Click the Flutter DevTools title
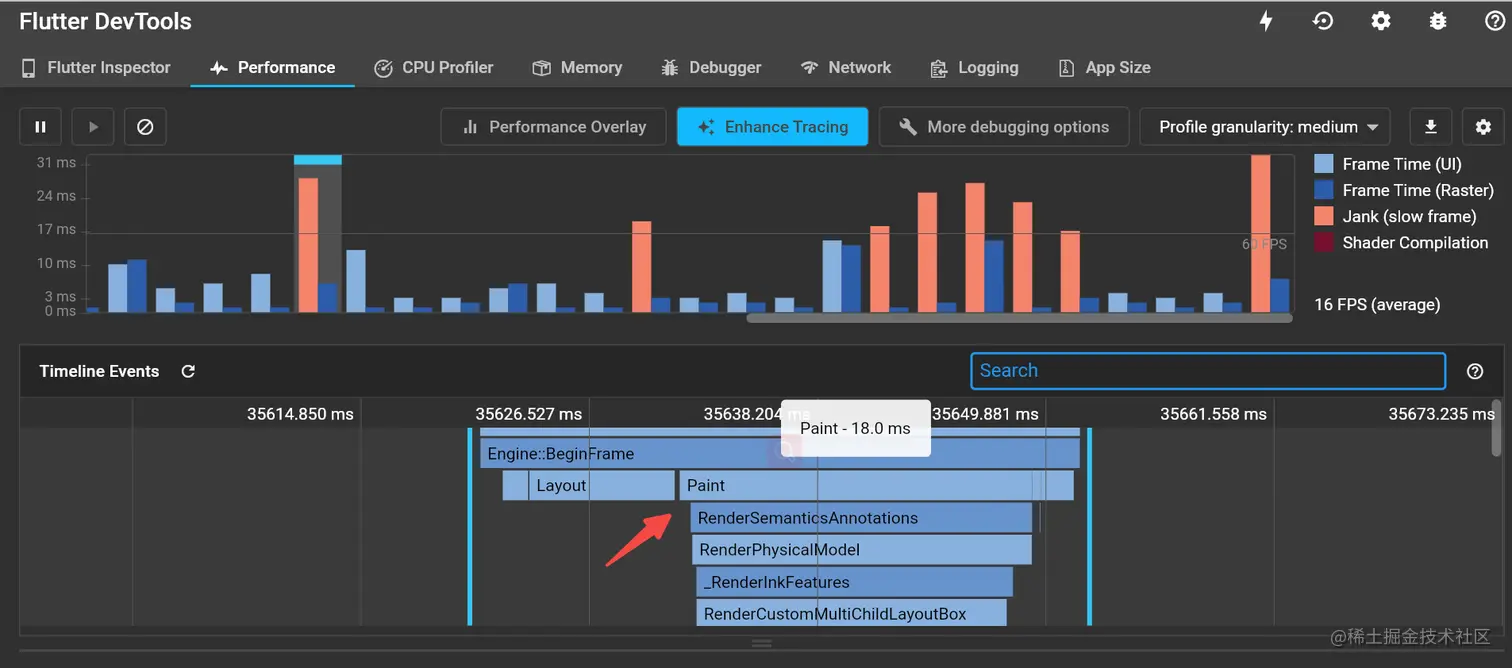1512x668 pixels. [x=105, y=21]
